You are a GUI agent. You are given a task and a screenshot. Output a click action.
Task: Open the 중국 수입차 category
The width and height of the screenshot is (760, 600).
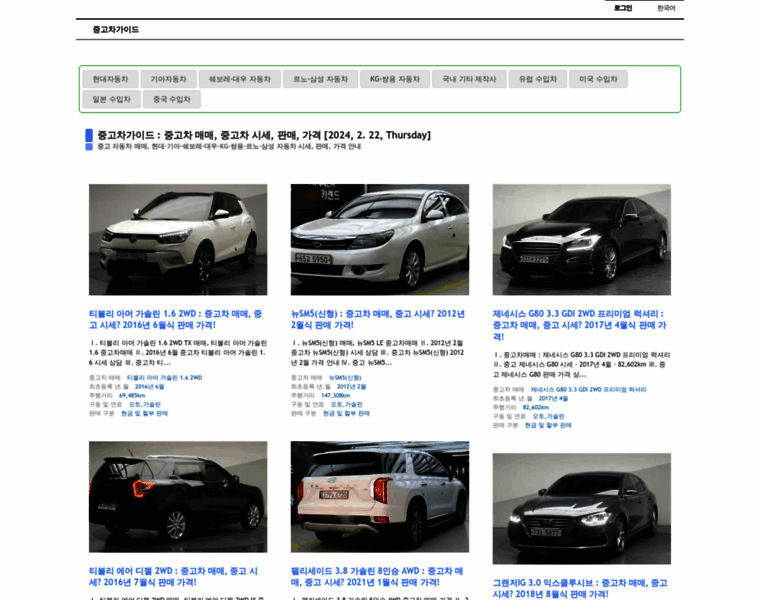point(172,99)
